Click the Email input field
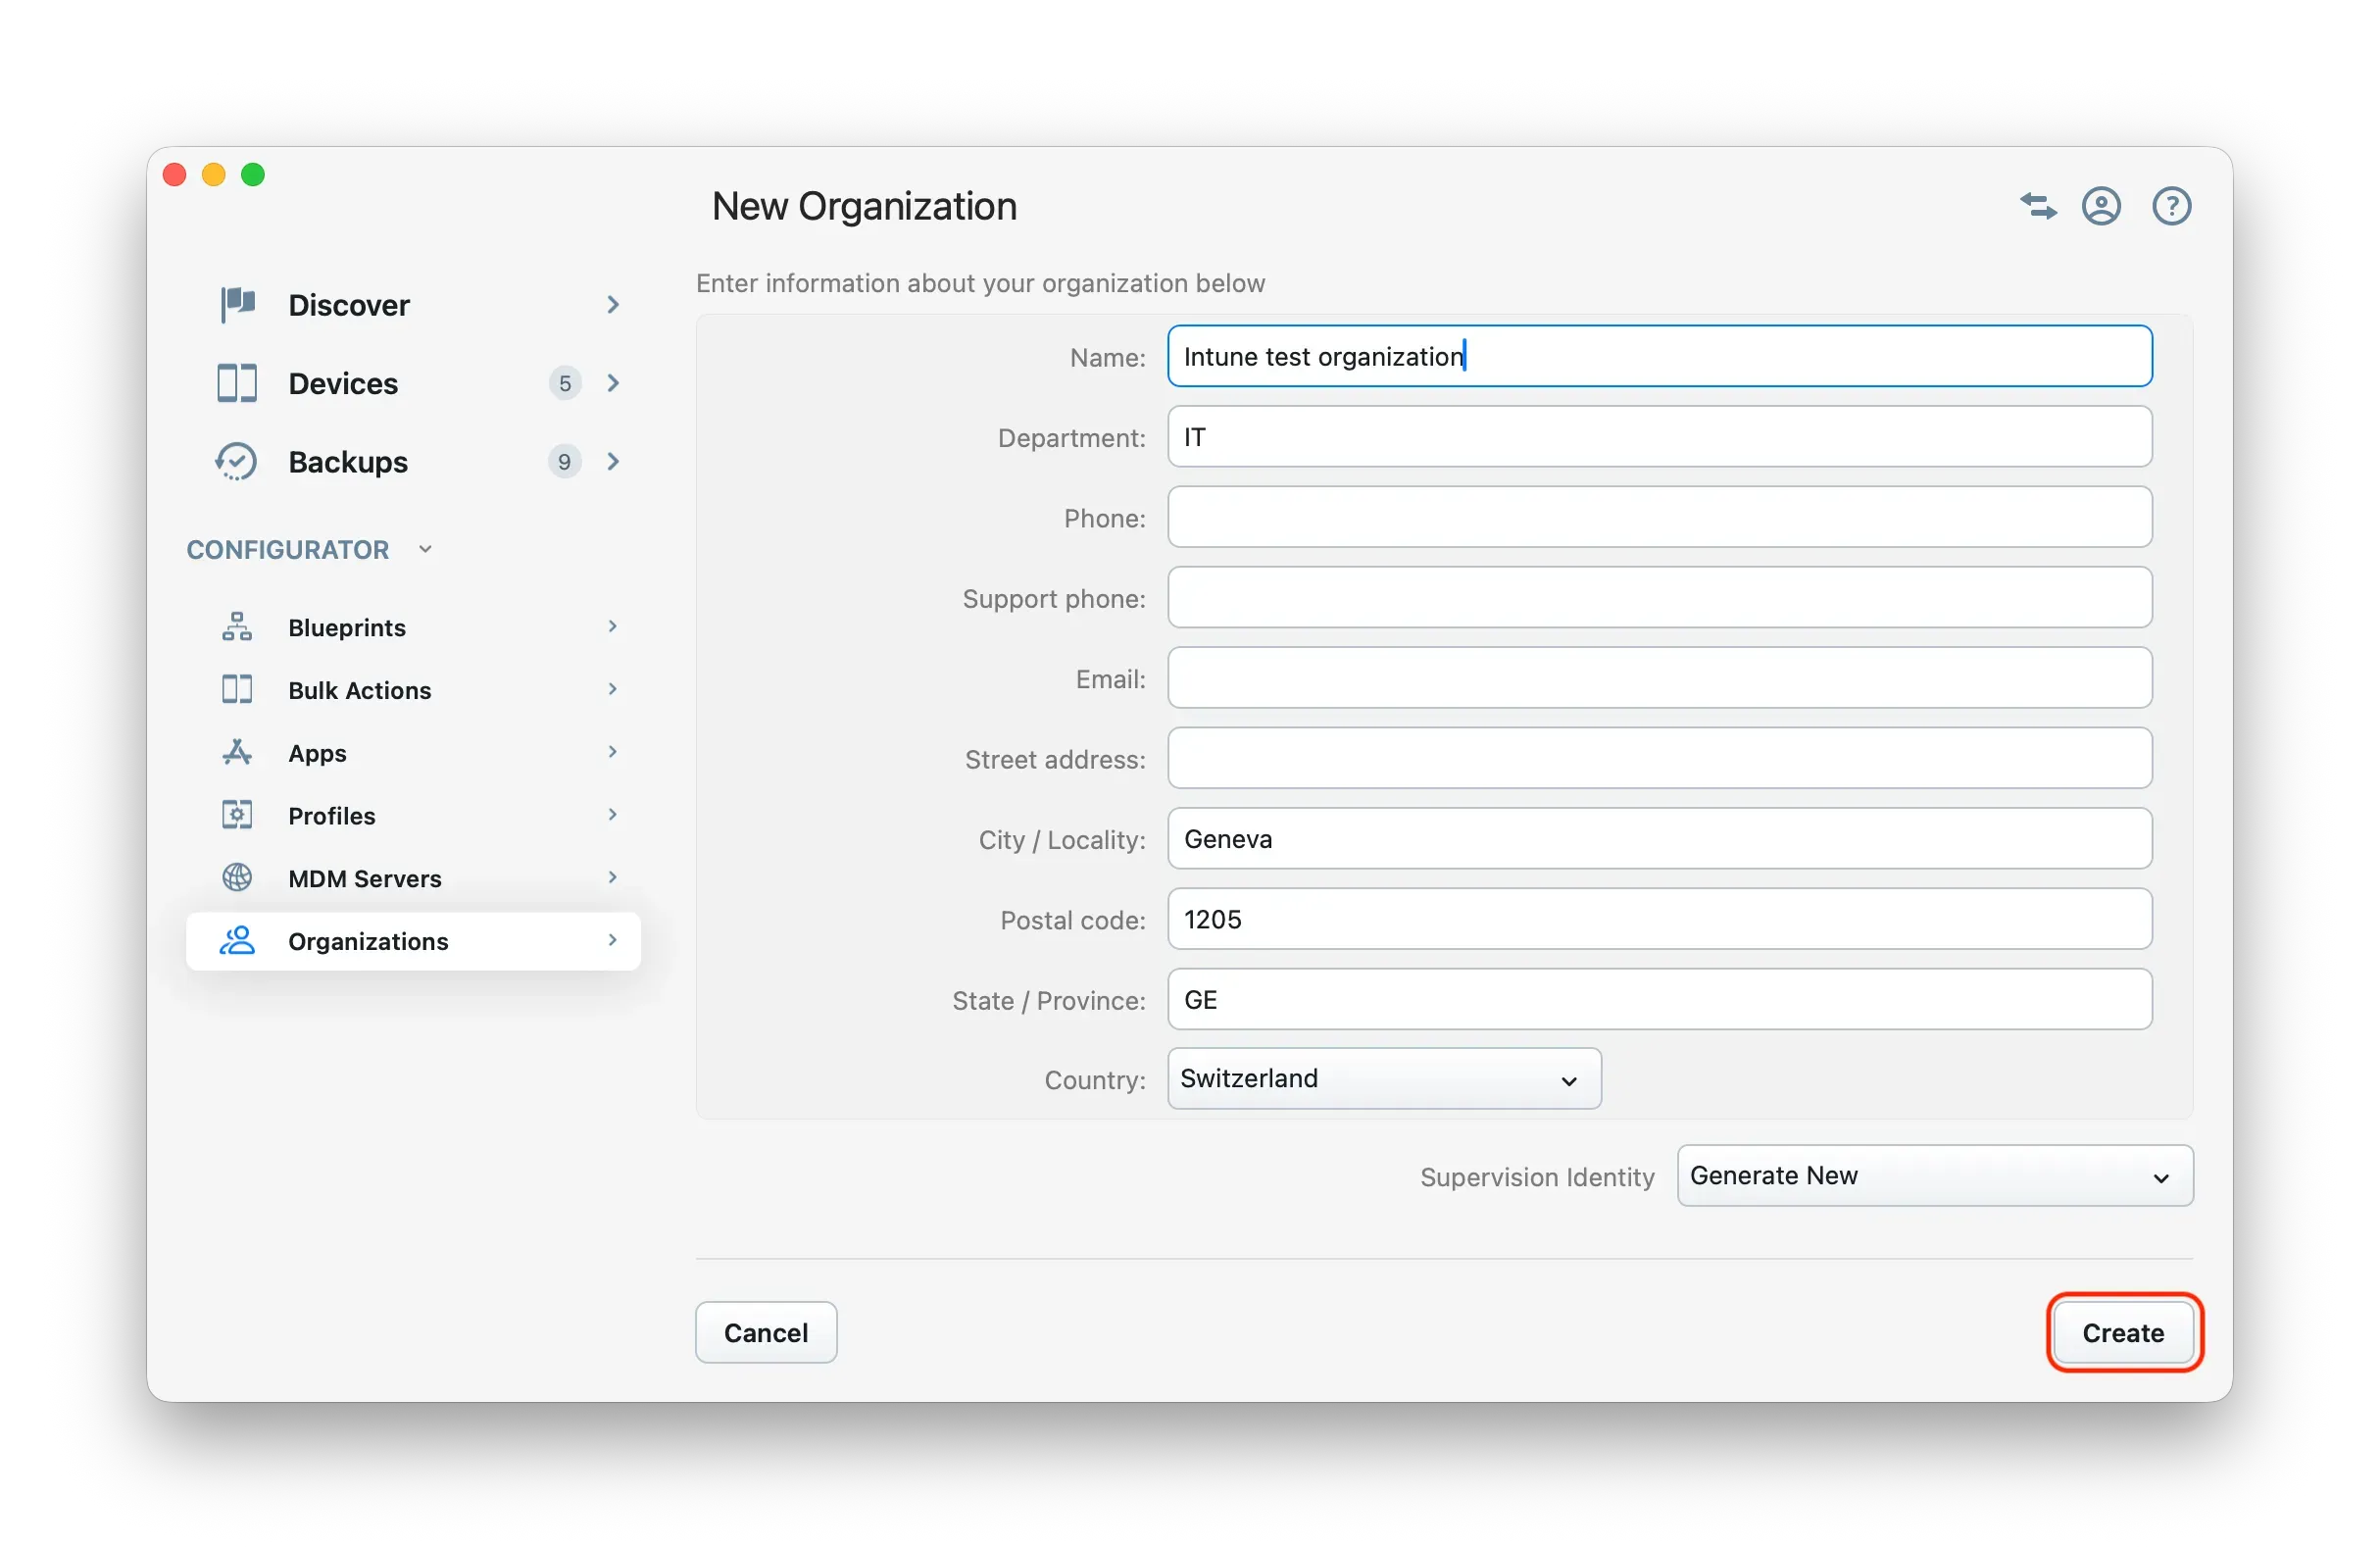The width and height of the screenshot is (2380, 1549). click(1658, 678)
